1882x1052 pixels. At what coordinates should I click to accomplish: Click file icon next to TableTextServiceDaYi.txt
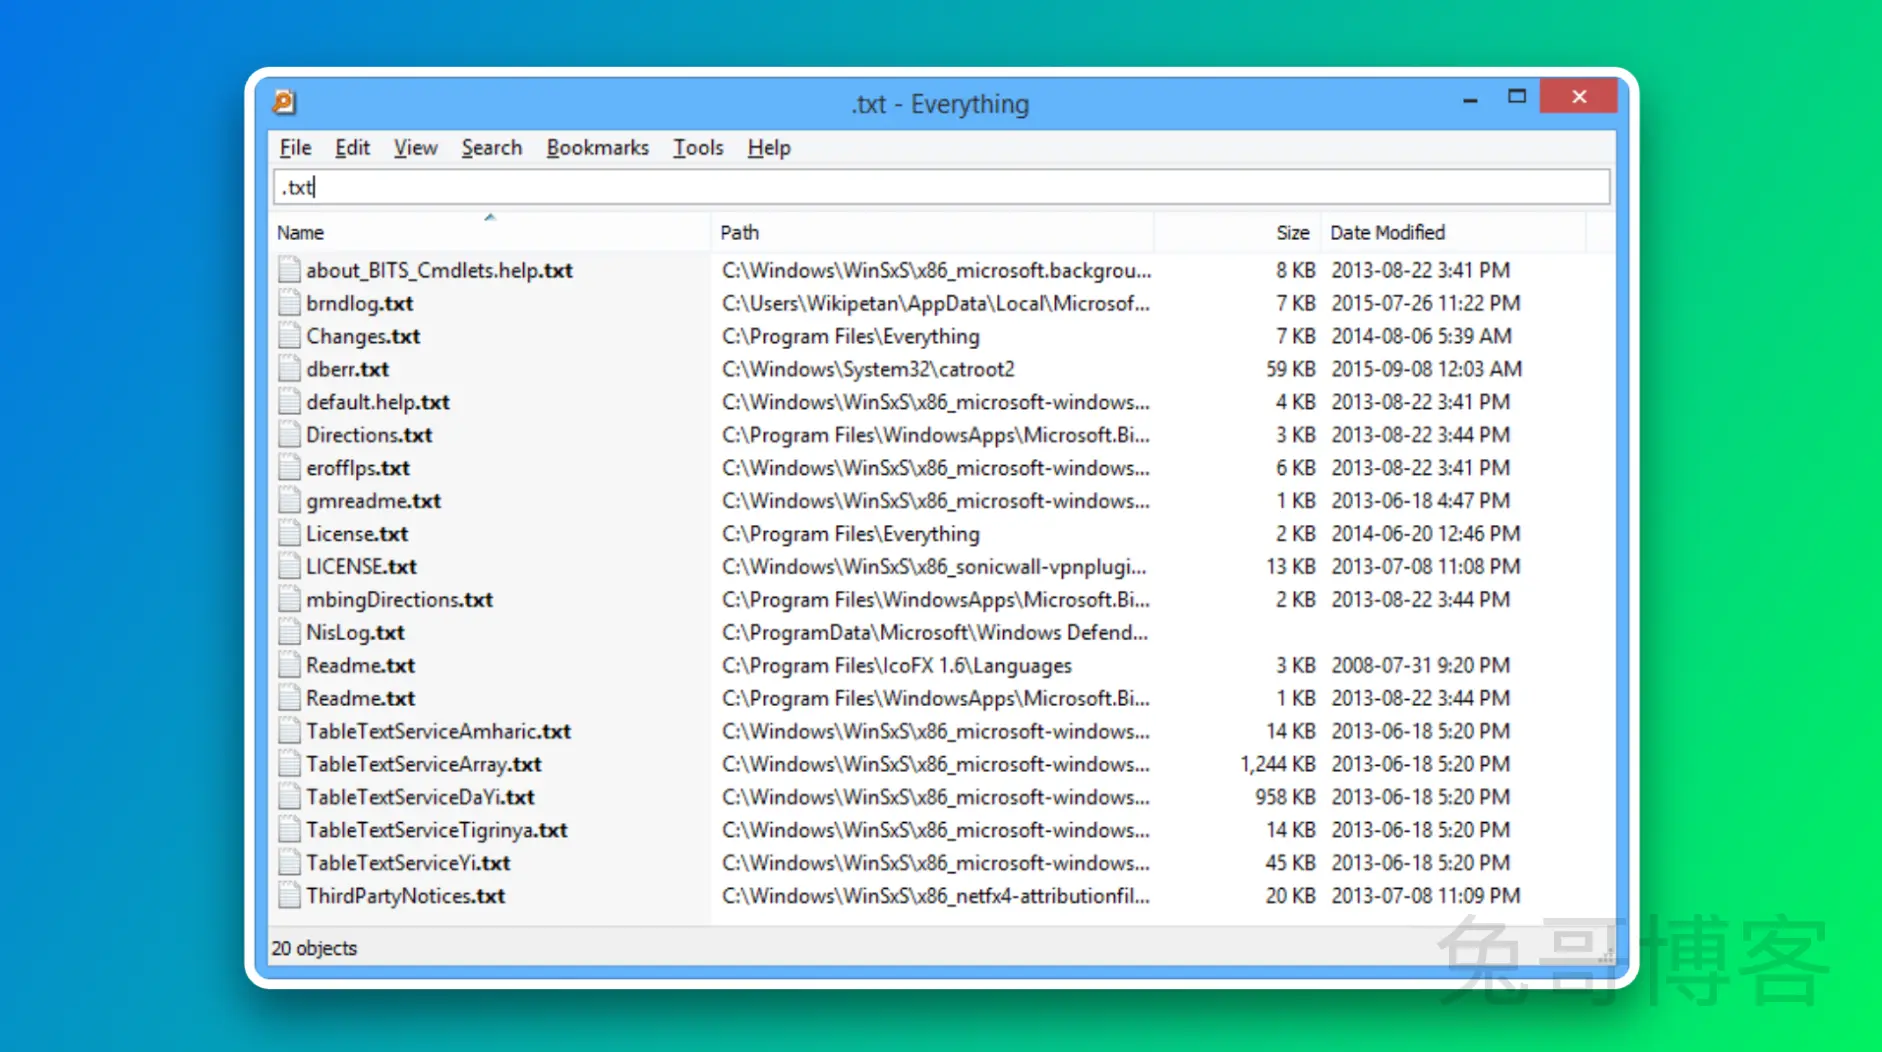coord(289,797)
